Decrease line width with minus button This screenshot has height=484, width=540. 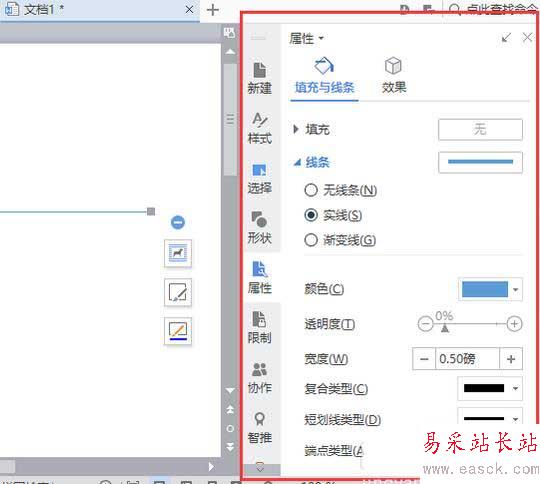(424, 359)
